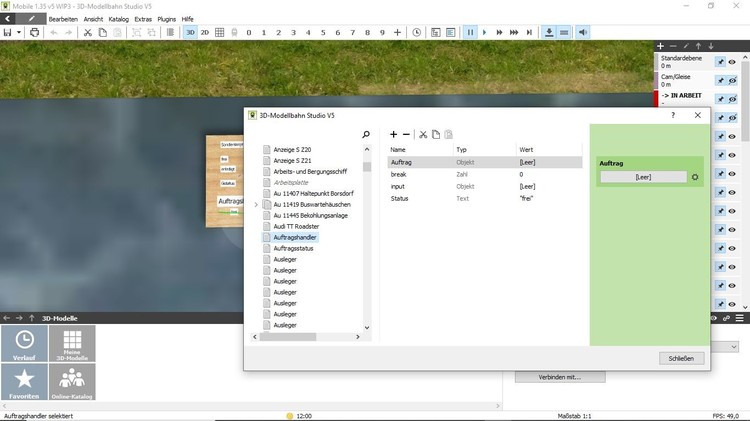The width and height of the screenshot is (750, 421).
Task: Click the [Leer] Auftrag value button
Action: point(642,177)
